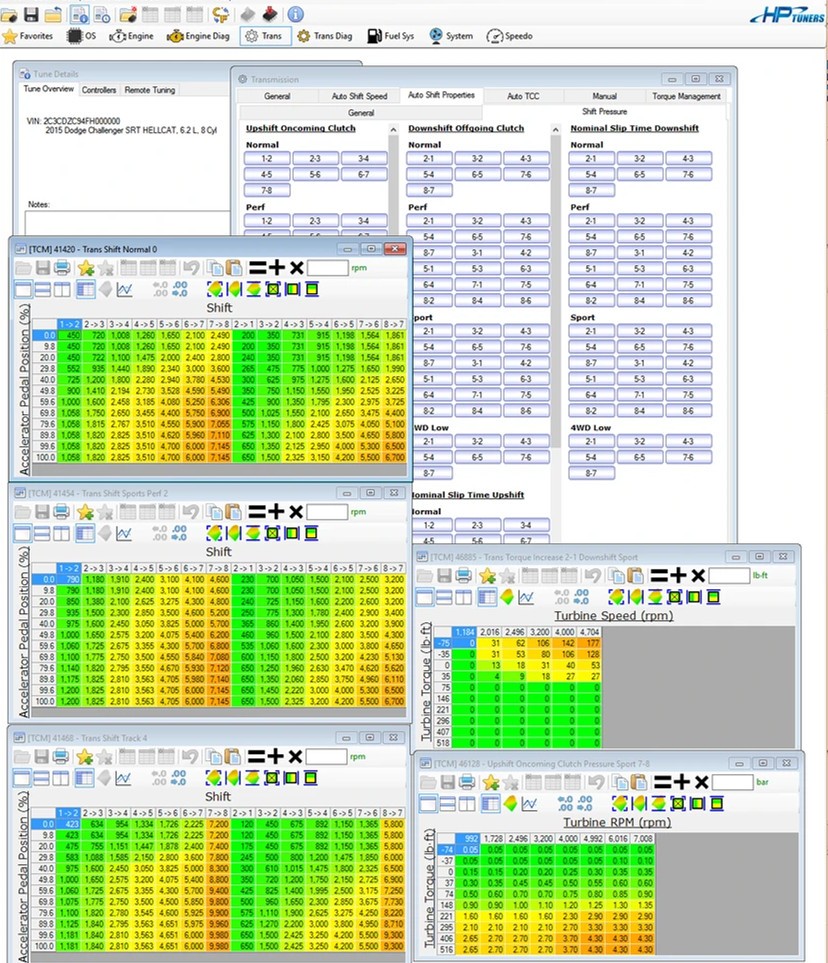The width and height of the screenshot is (828, 963).
Task: Open the Manual tab in Transmission
Action: click(604, 96)
